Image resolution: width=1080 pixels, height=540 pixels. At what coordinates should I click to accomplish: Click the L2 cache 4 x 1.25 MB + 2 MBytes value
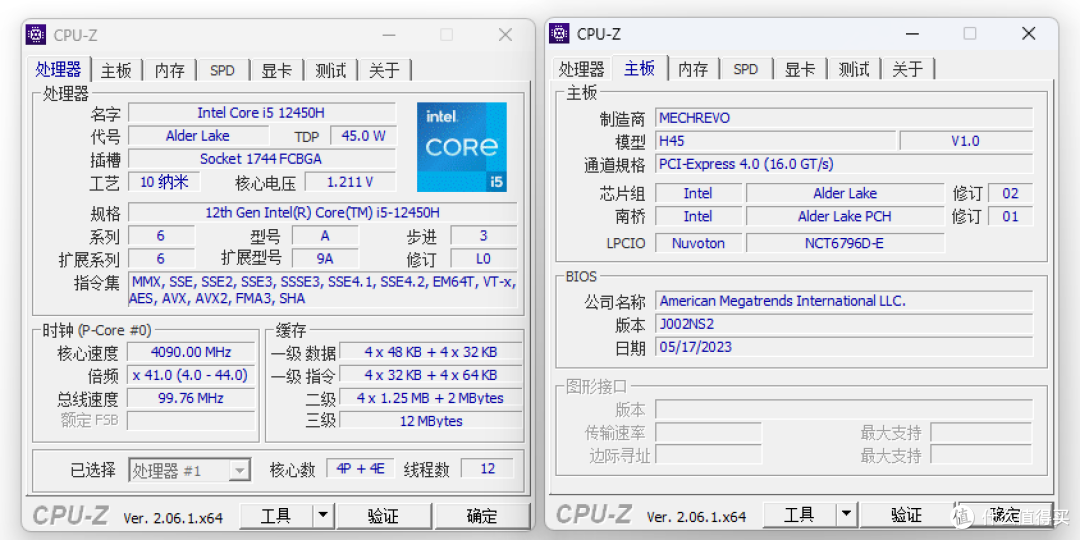point(431,398)
